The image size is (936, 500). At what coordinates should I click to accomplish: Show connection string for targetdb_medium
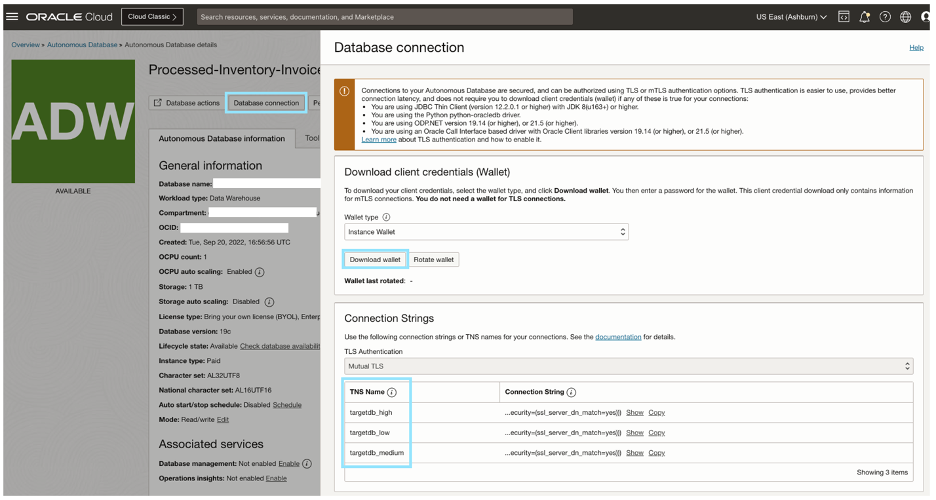635,453
